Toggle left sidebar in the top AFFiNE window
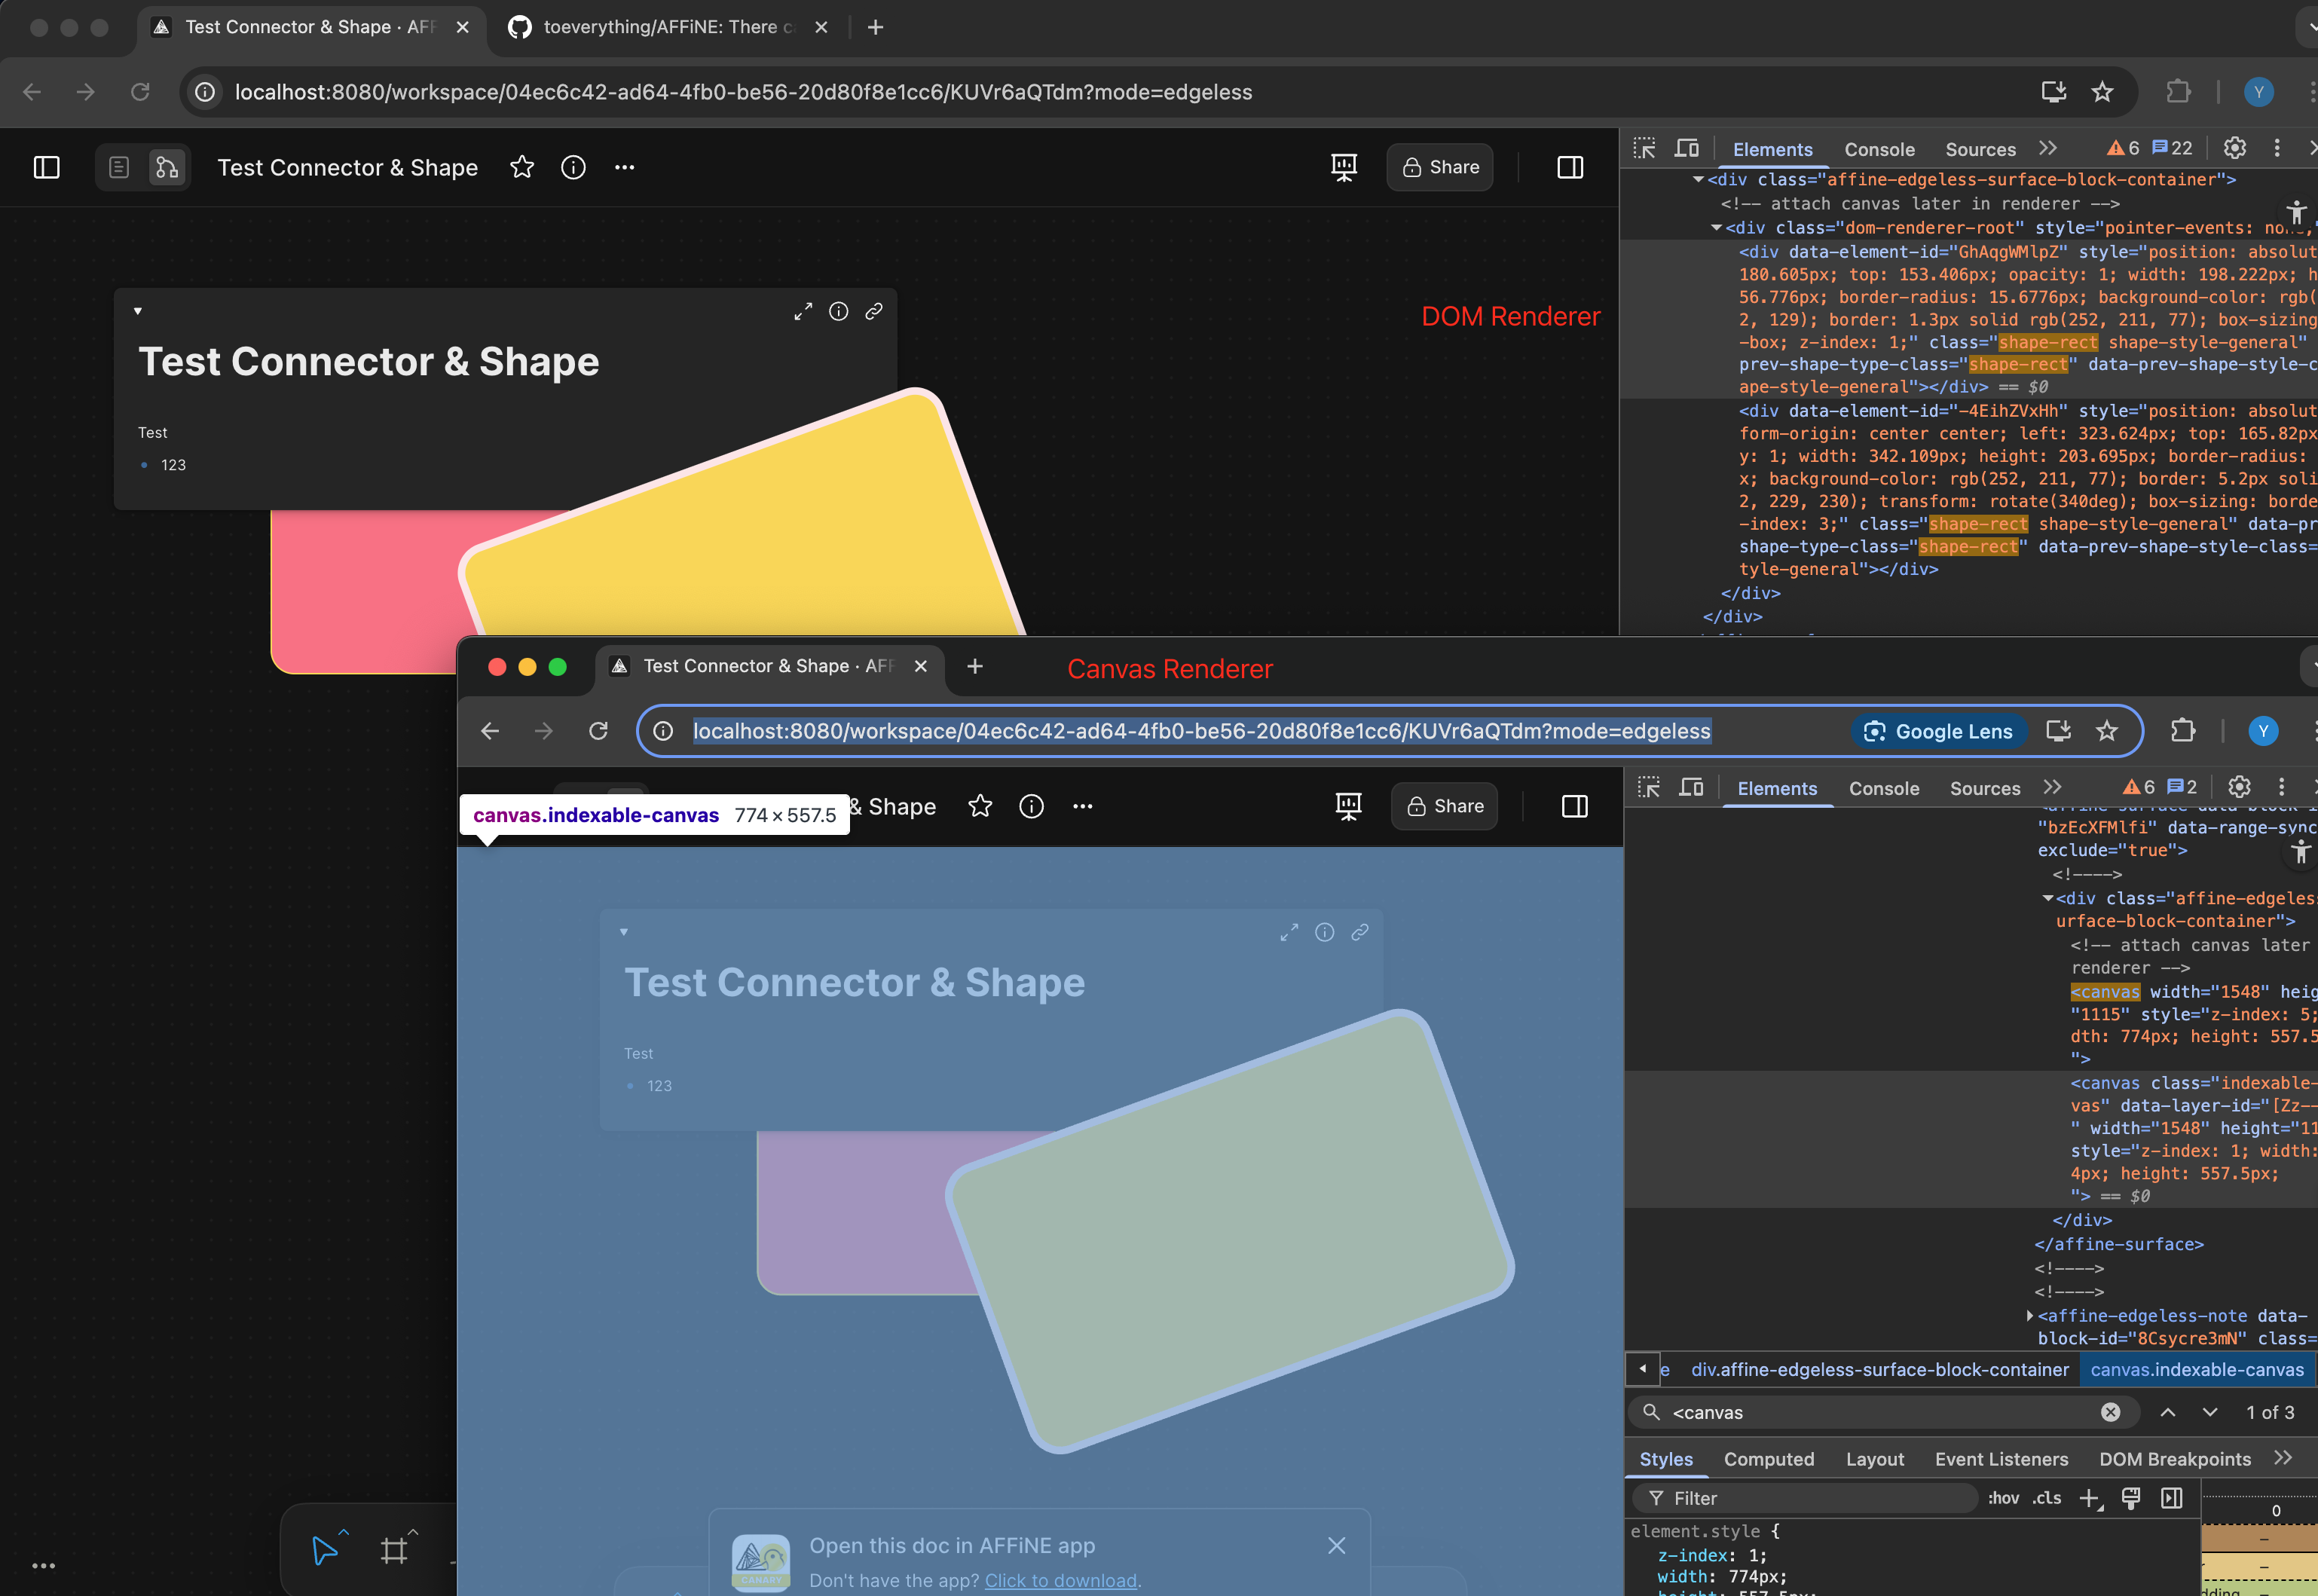This screenshot has width=2318, height=1596. pyautogui.click(x=47, y=167)
